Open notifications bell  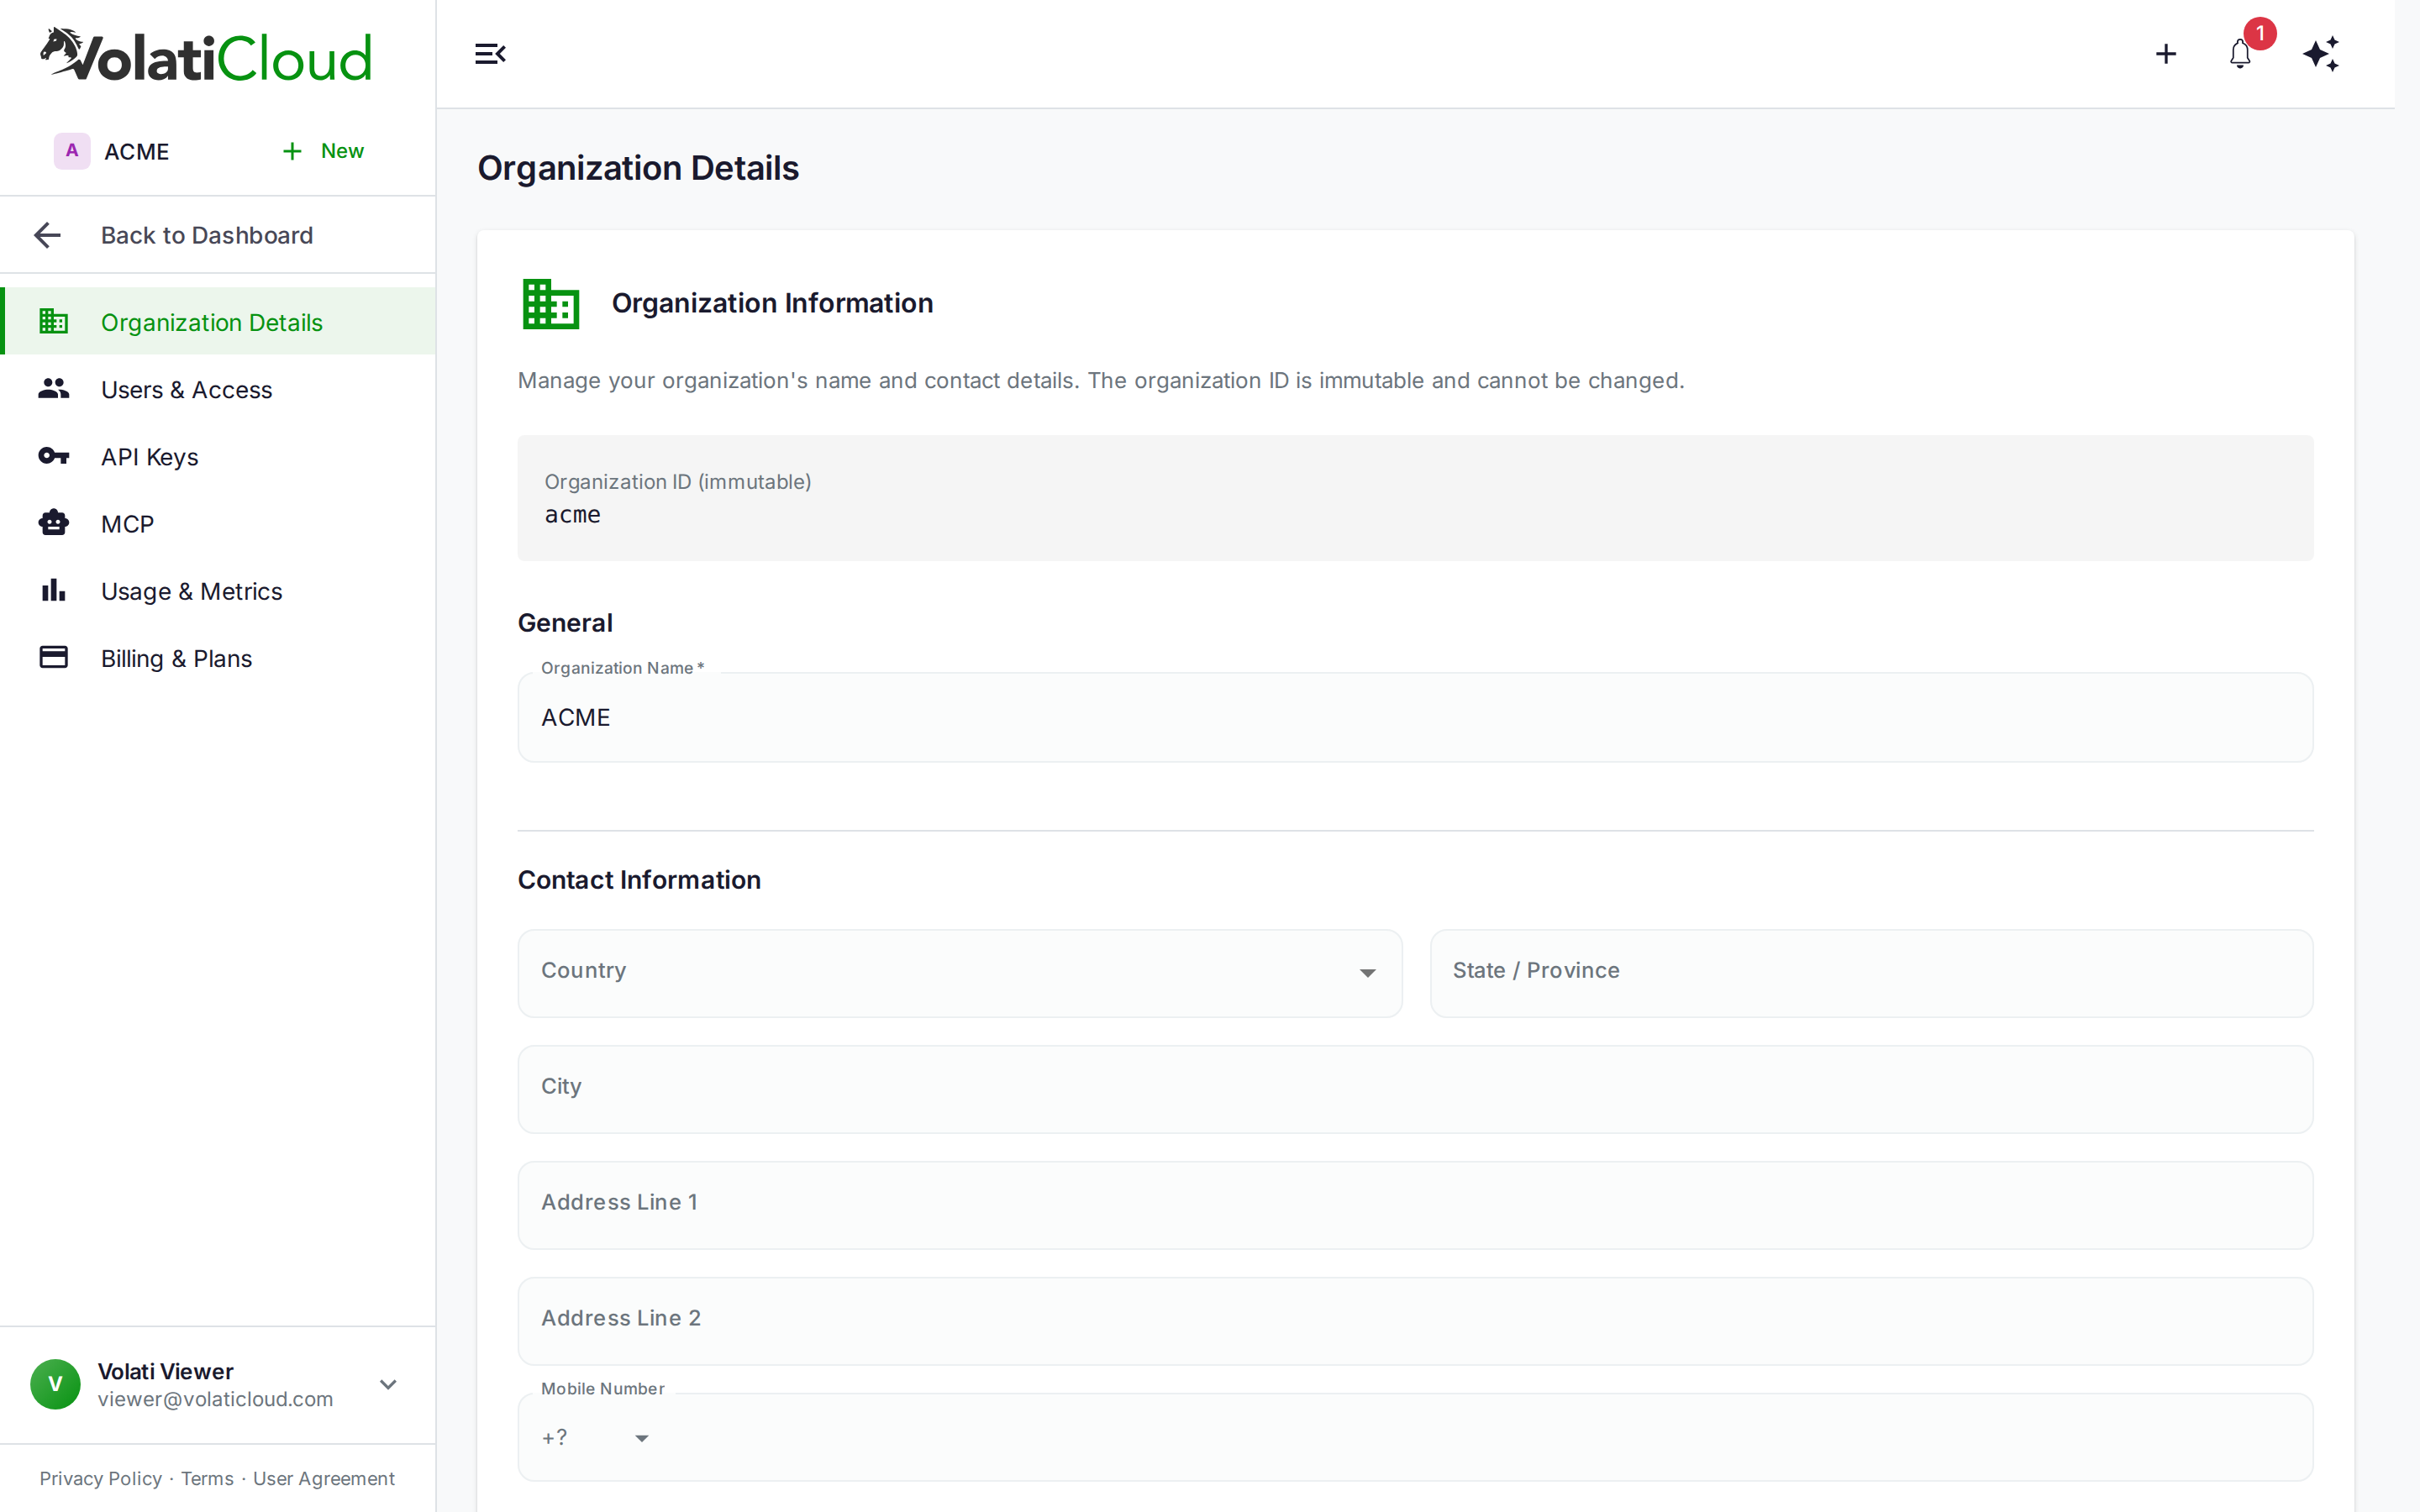pyautogui.click(x=2240, y=54)
